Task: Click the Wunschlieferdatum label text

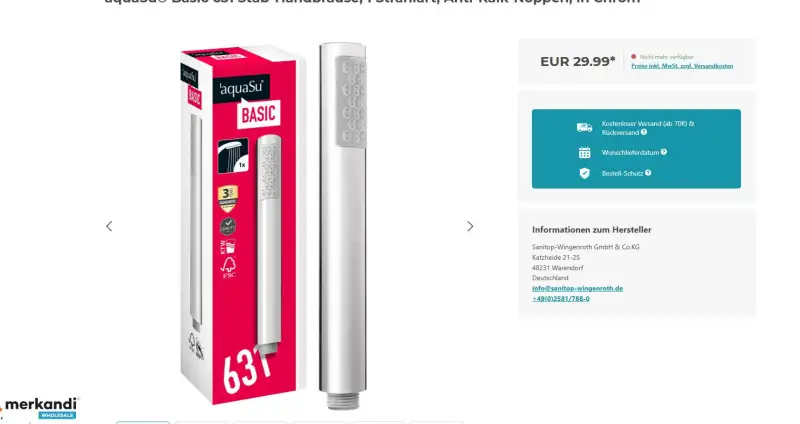Action: pos(630,152)
